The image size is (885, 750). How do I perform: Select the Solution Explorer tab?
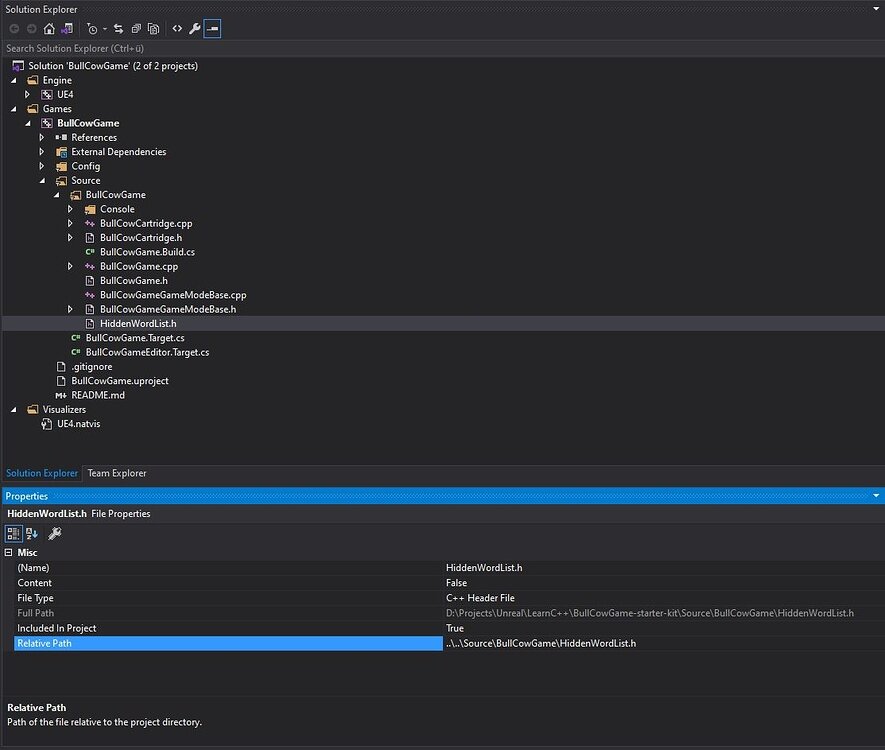[x=42, y=473]
